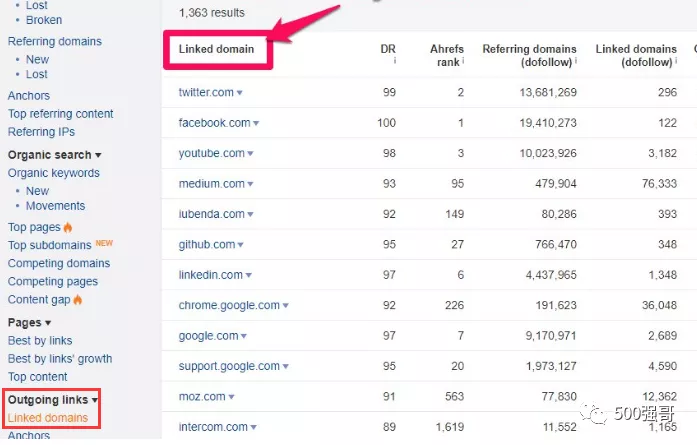Screen dimensions: 697x445
Task: Click the Ahrefs rank info icon
Action: [x=463, y=62]
